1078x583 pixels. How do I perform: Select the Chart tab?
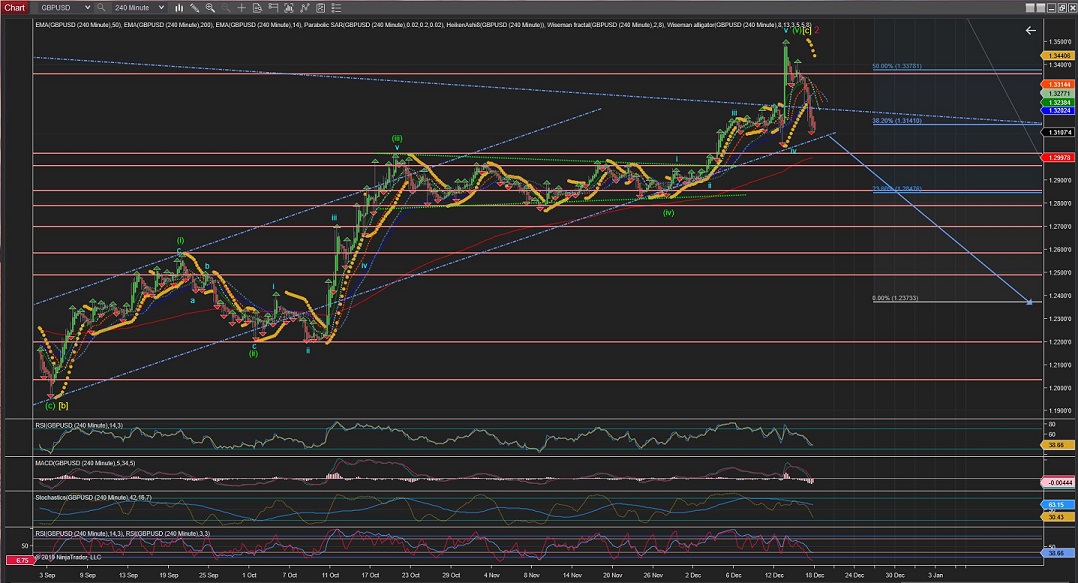[x=14, y=8]
